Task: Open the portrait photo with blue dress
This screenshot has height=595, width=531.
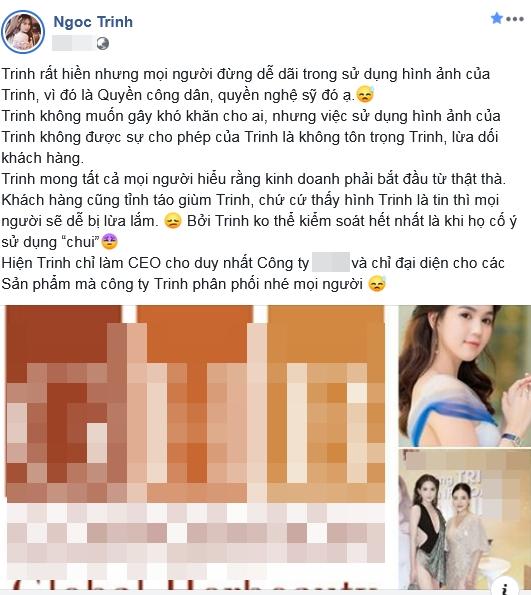Action: (x=465, y=375)
